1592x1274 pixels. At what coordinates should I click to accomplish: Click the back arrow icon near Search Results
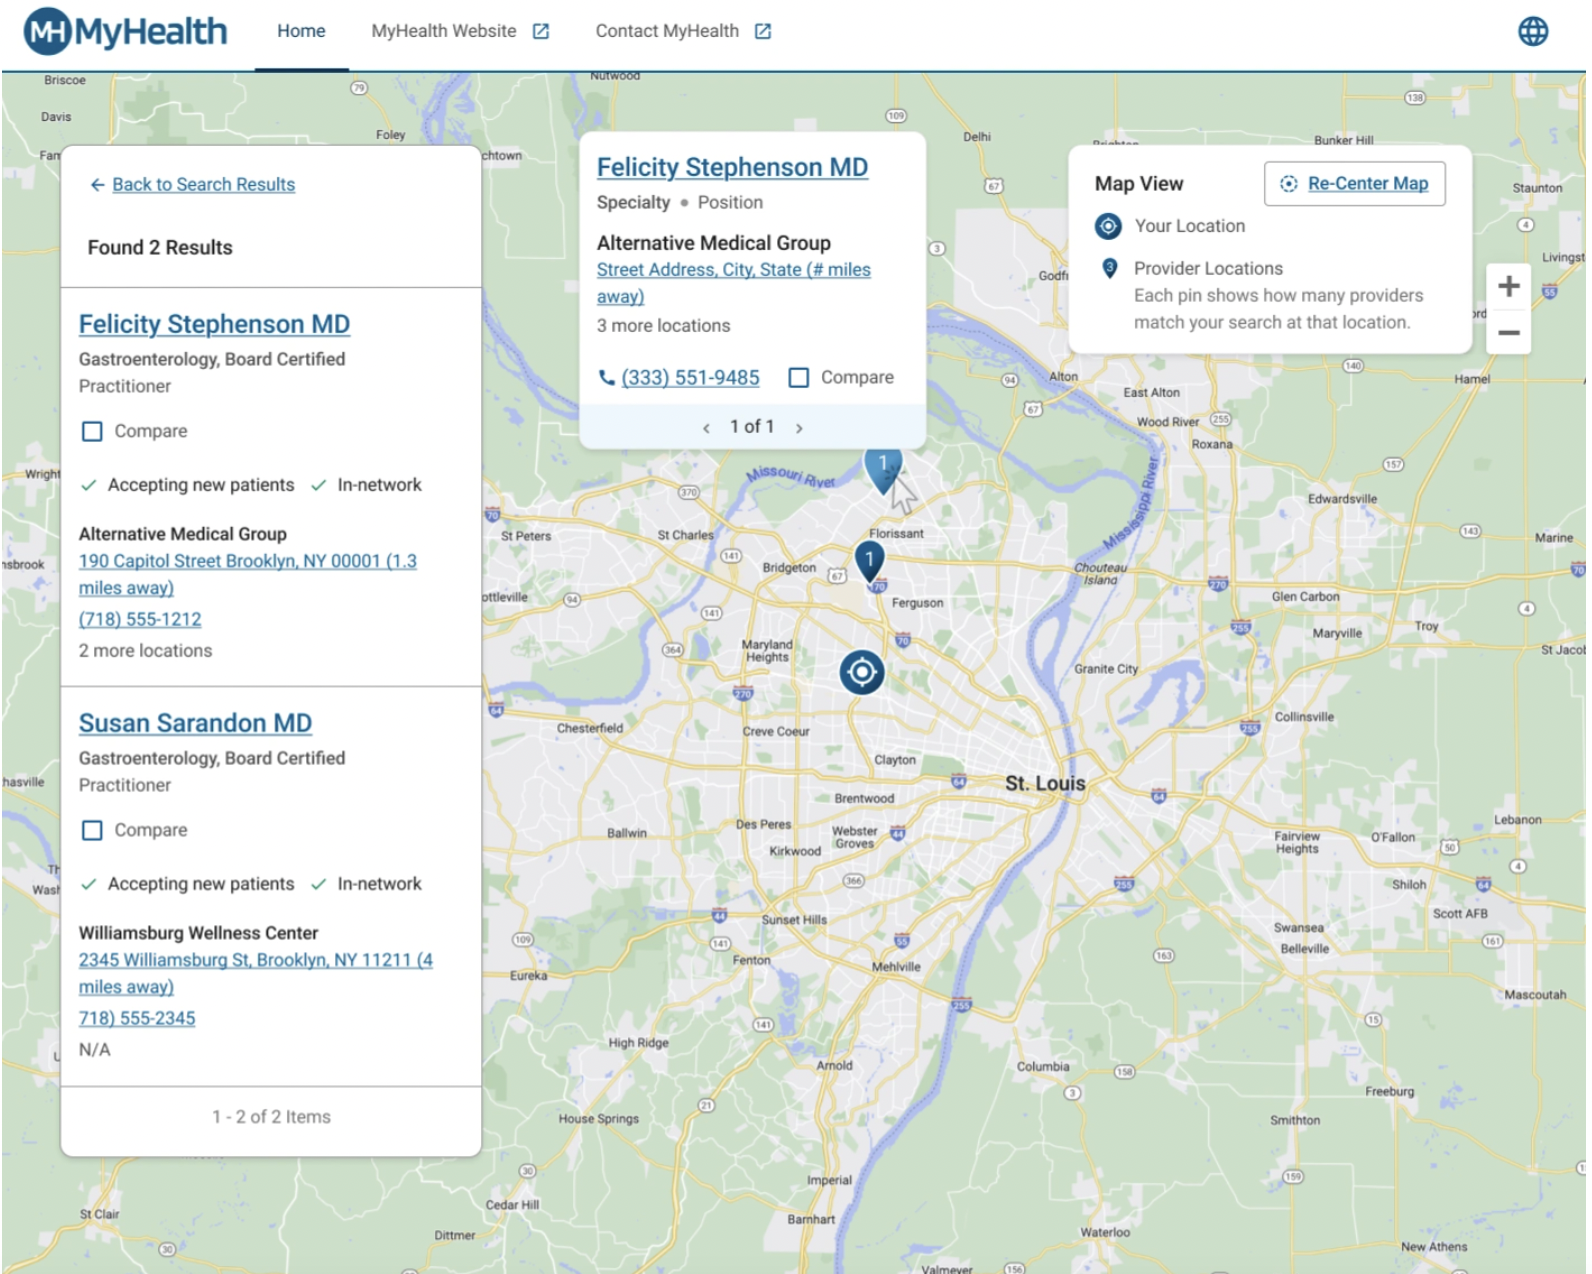pos(97,185)
